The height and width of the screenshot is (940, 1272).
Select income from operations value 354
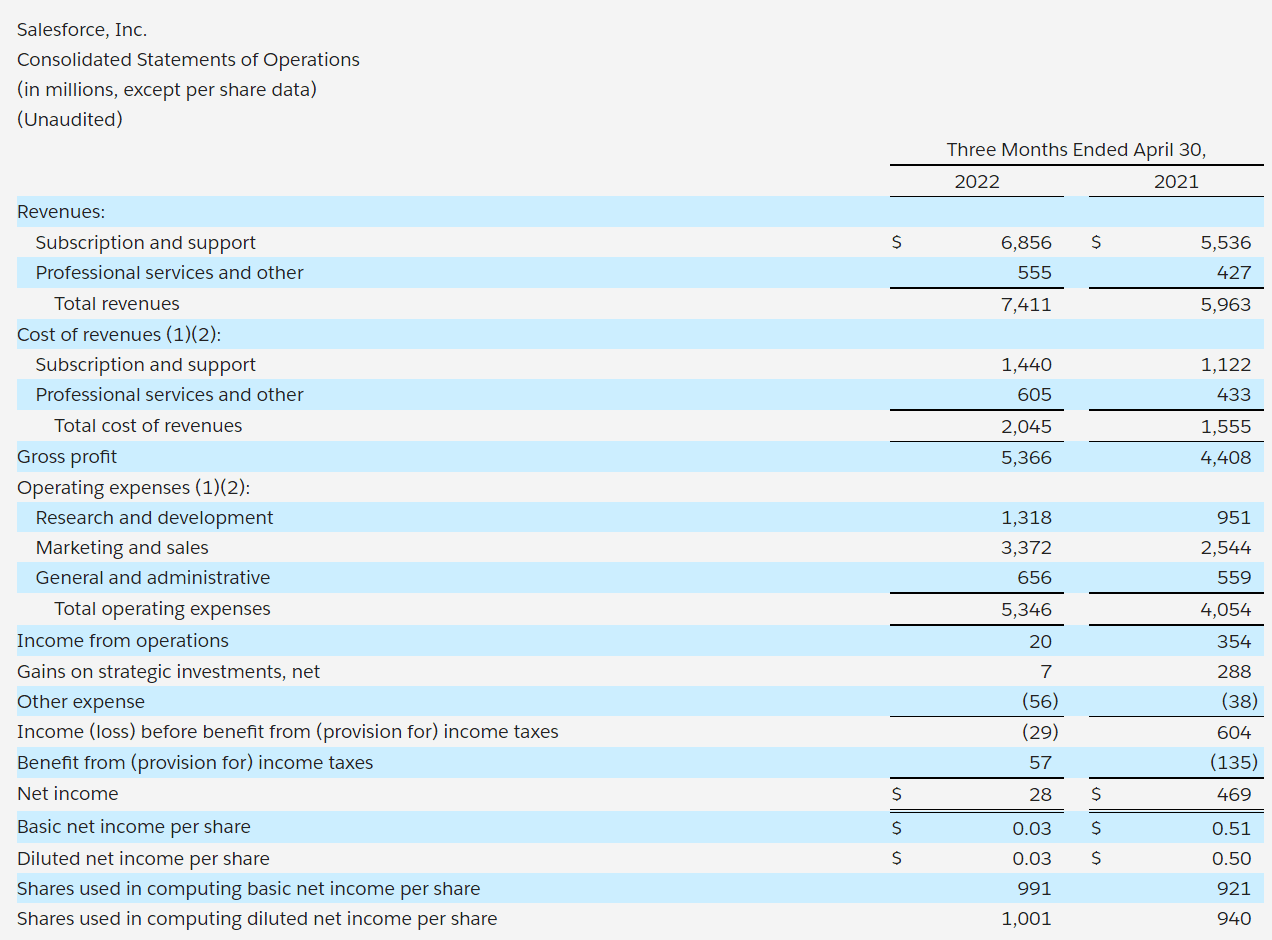[x=1234, y=641]
